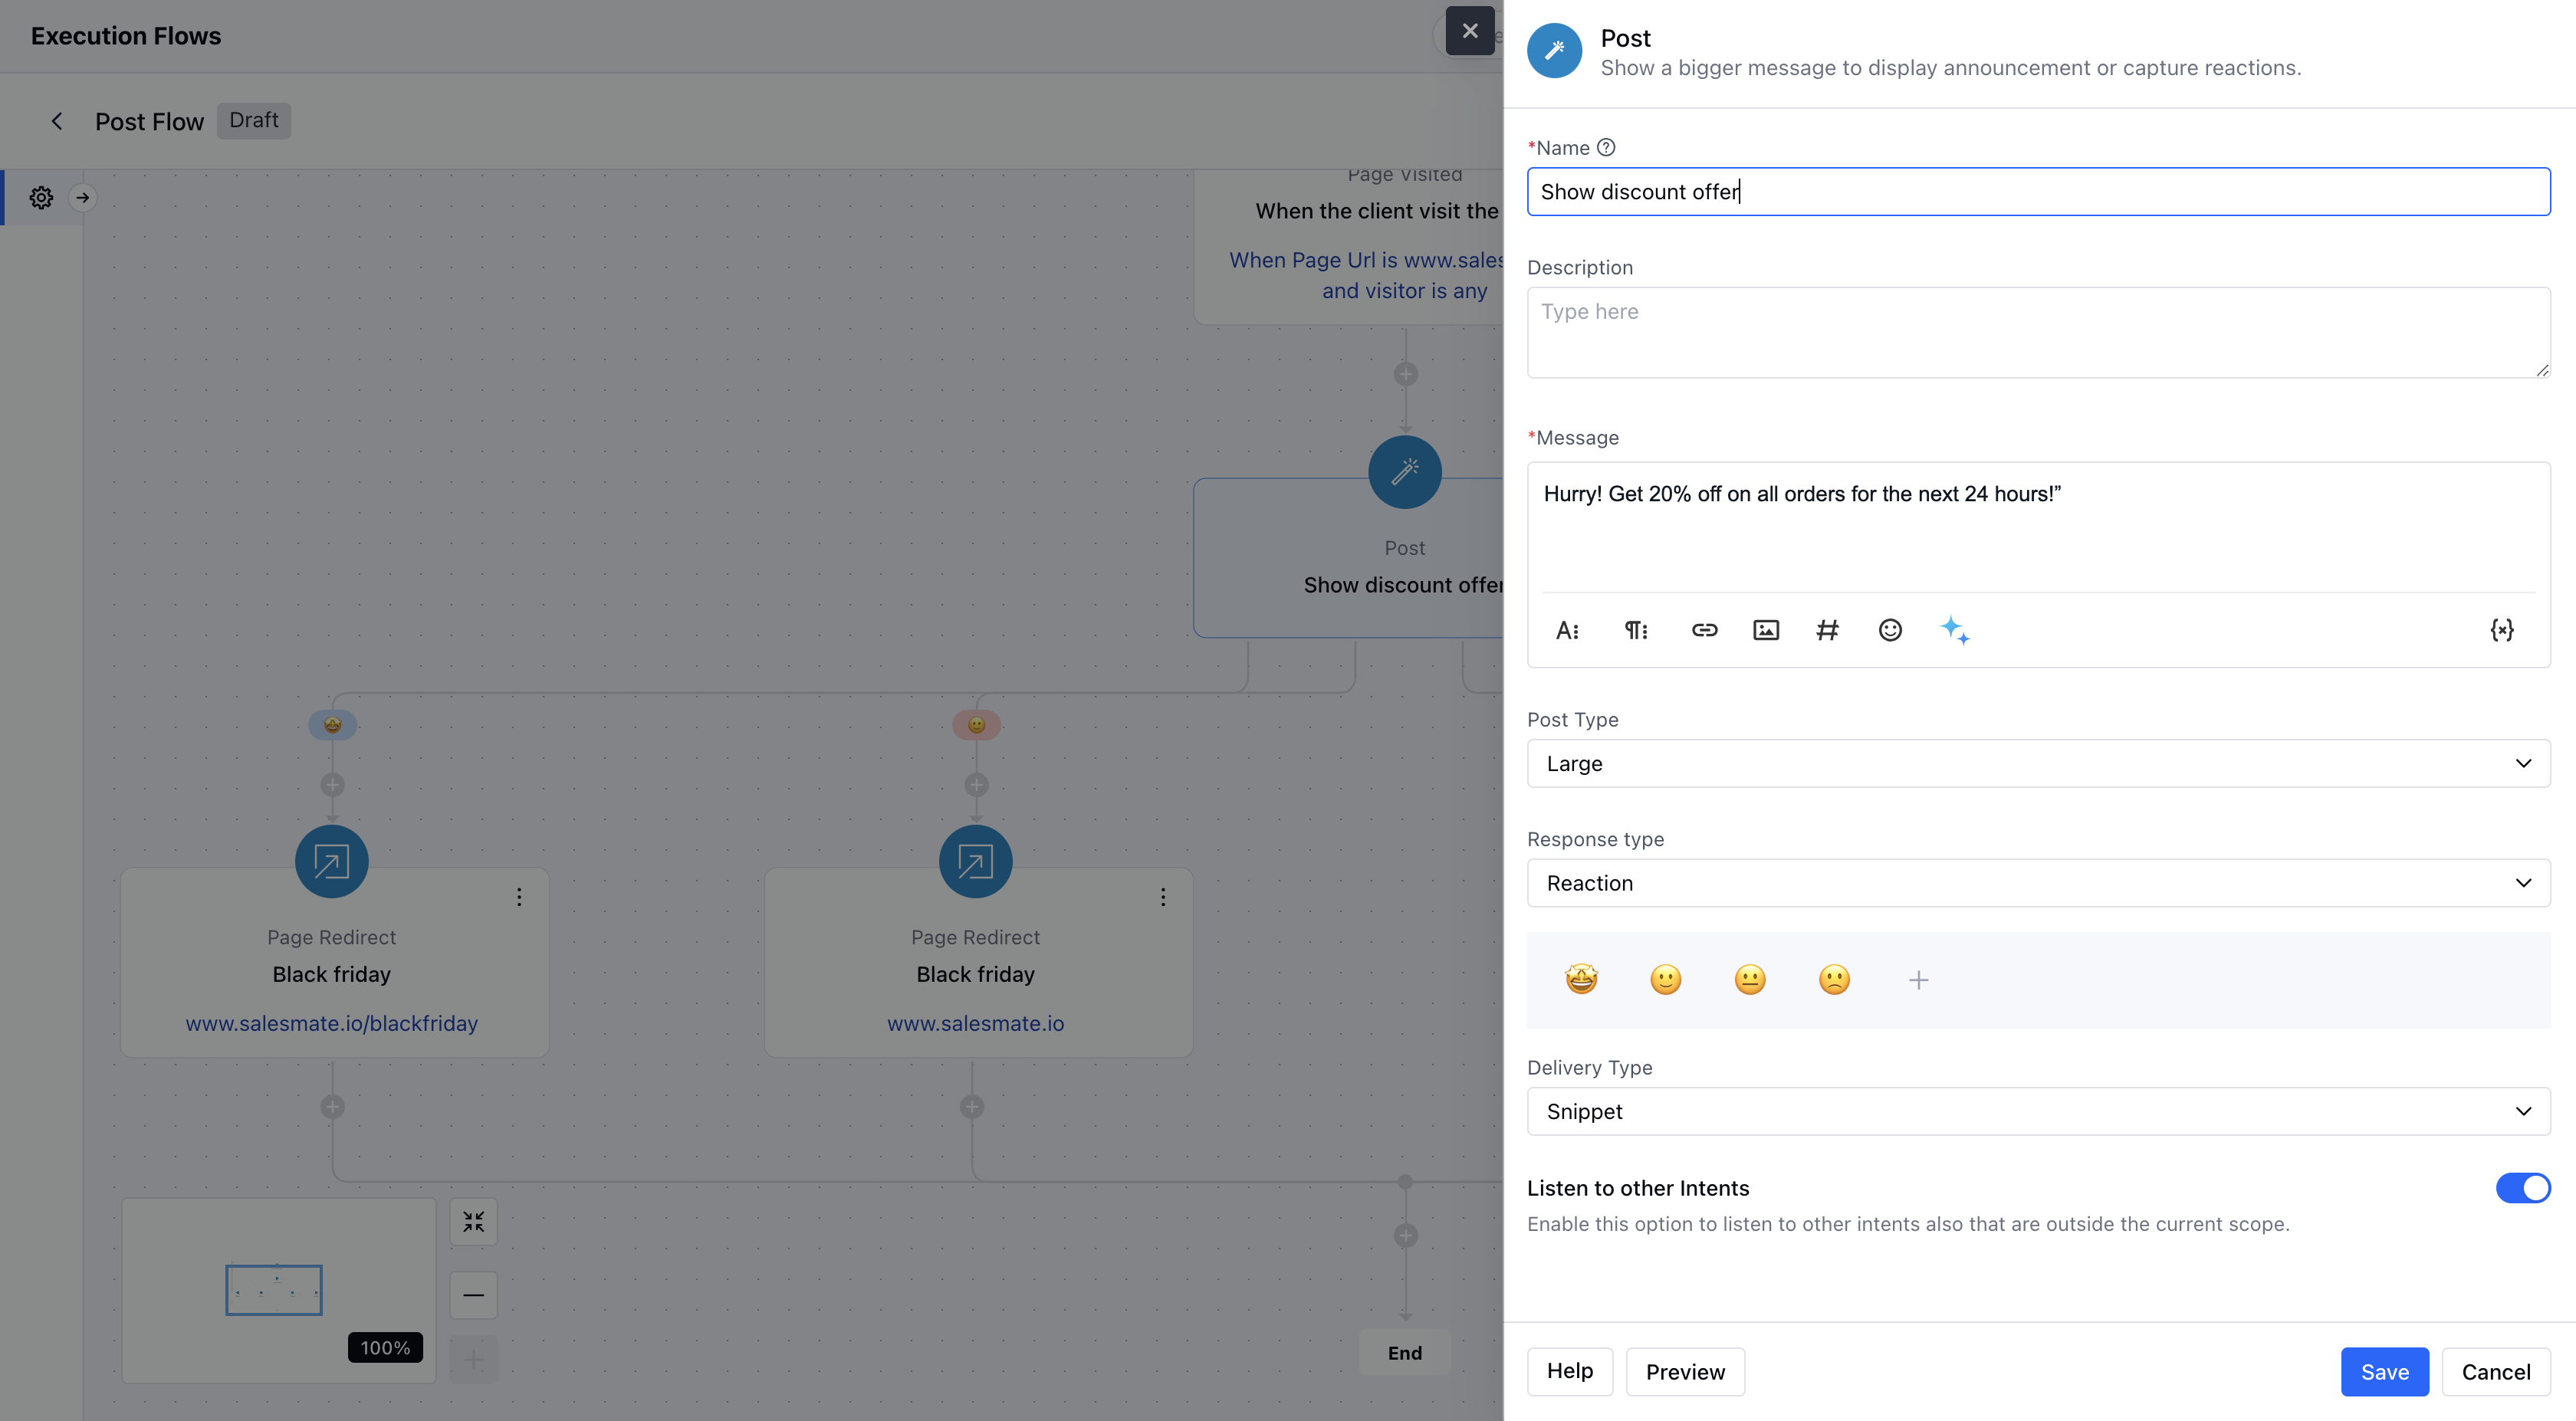Image resolution: width=2576 pixels, height=1421 pixels.
Task: Click the Save button
Action: (x=2384, y=1372)
